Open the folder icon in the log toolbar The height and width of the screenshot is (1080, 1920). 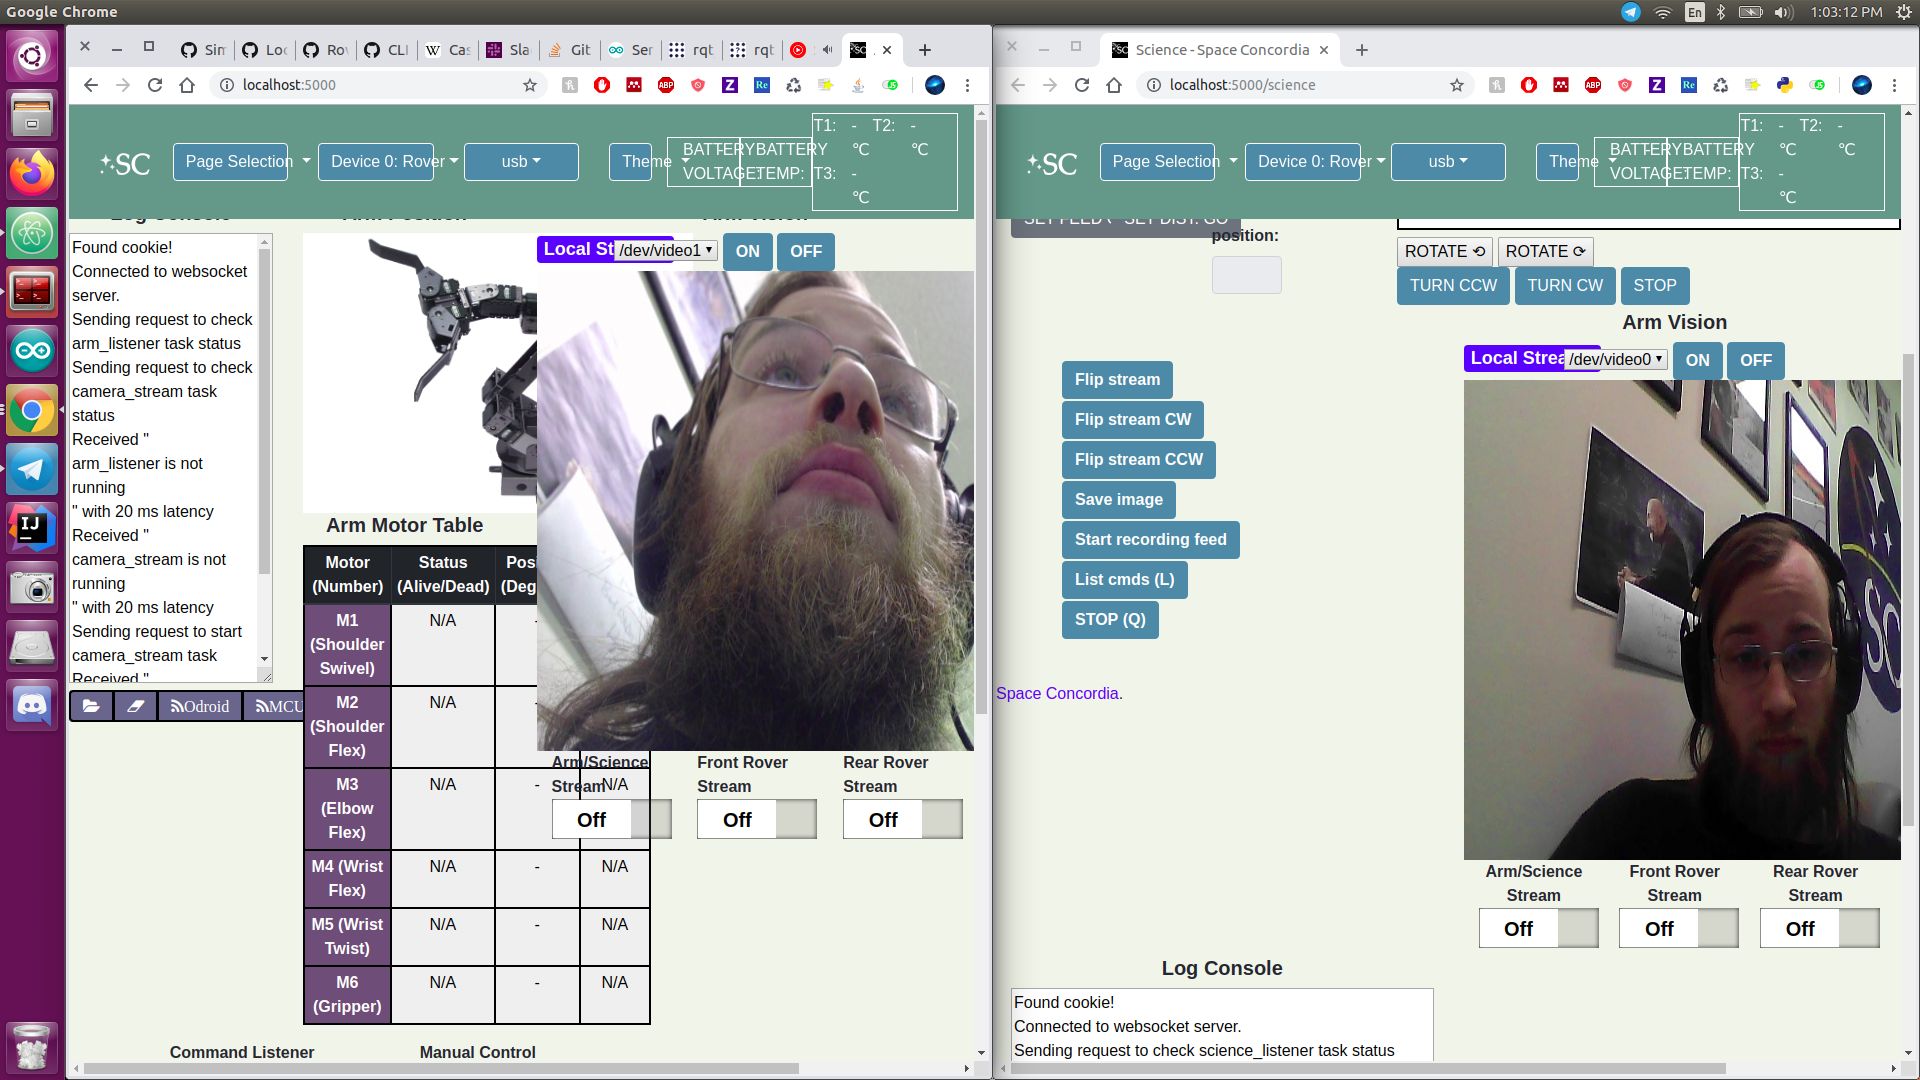91,706
